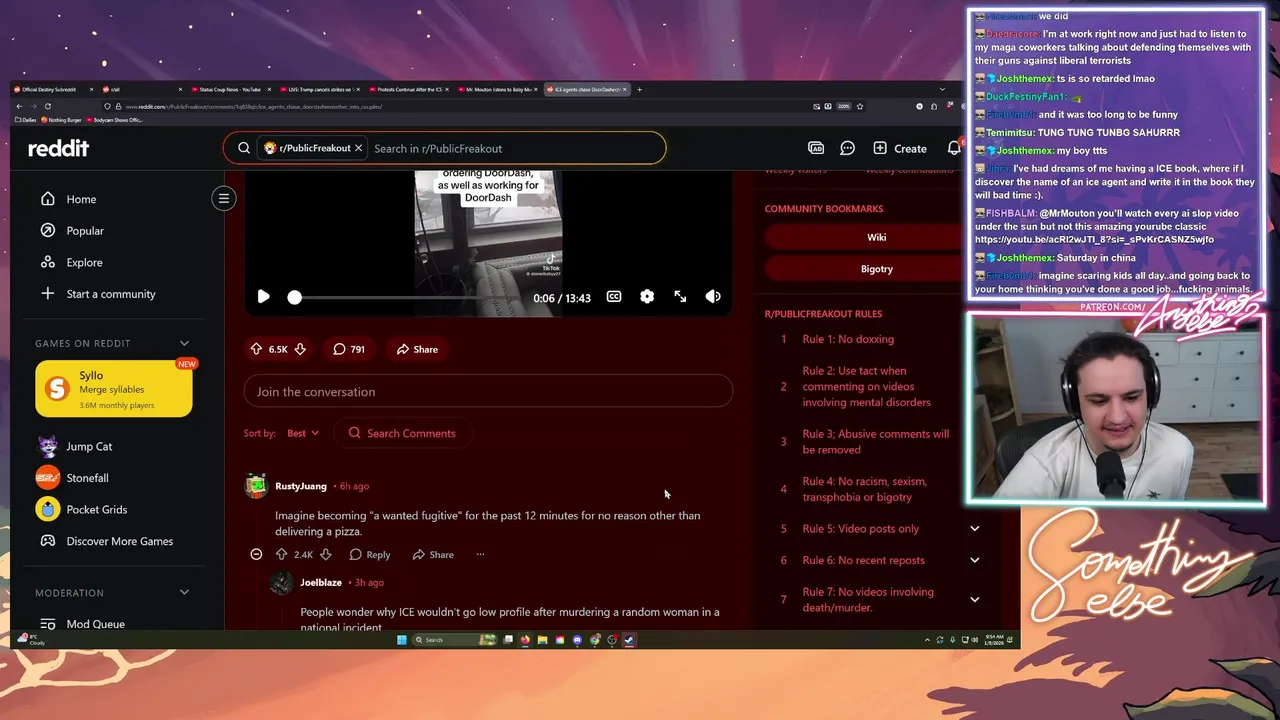Seek on the video progress bar

[x=405, y=297]
